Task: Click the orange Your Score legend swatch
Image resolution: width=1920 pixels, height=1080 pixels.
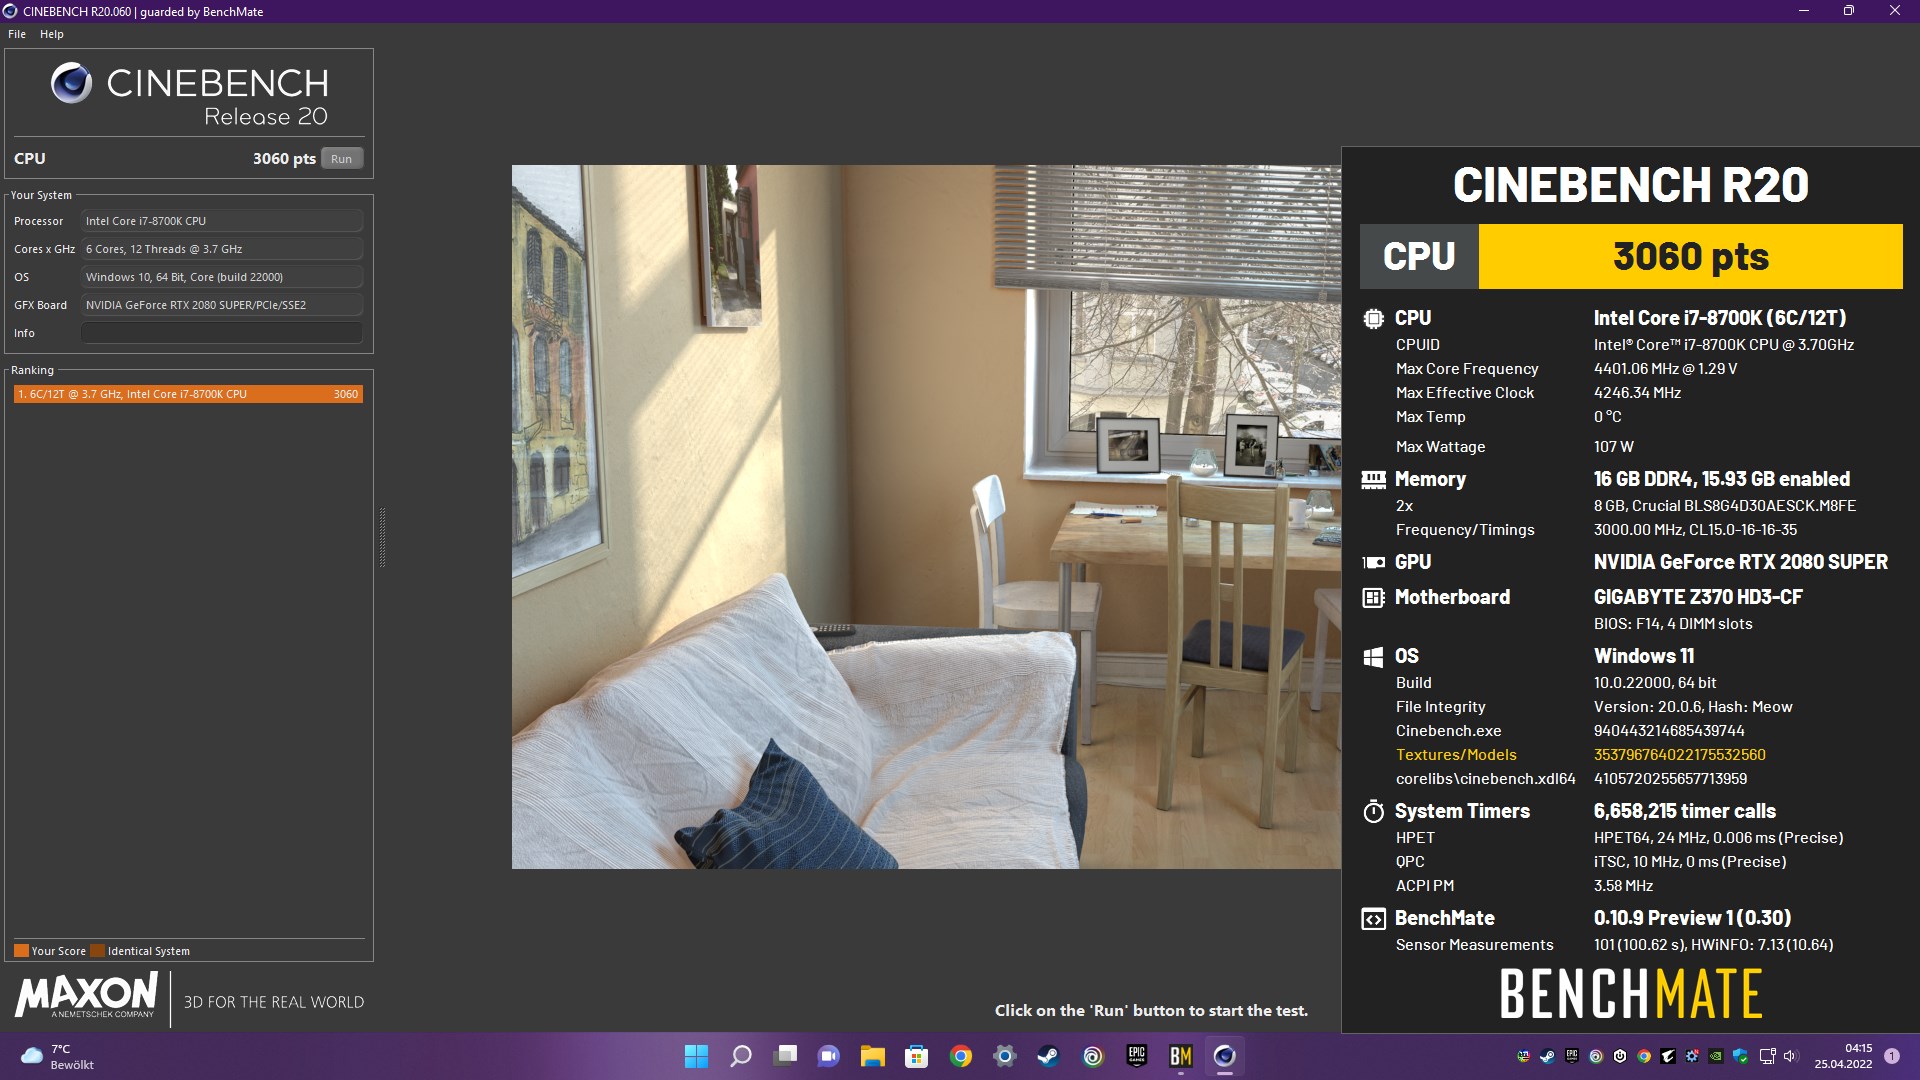Action: coord(21,951)
